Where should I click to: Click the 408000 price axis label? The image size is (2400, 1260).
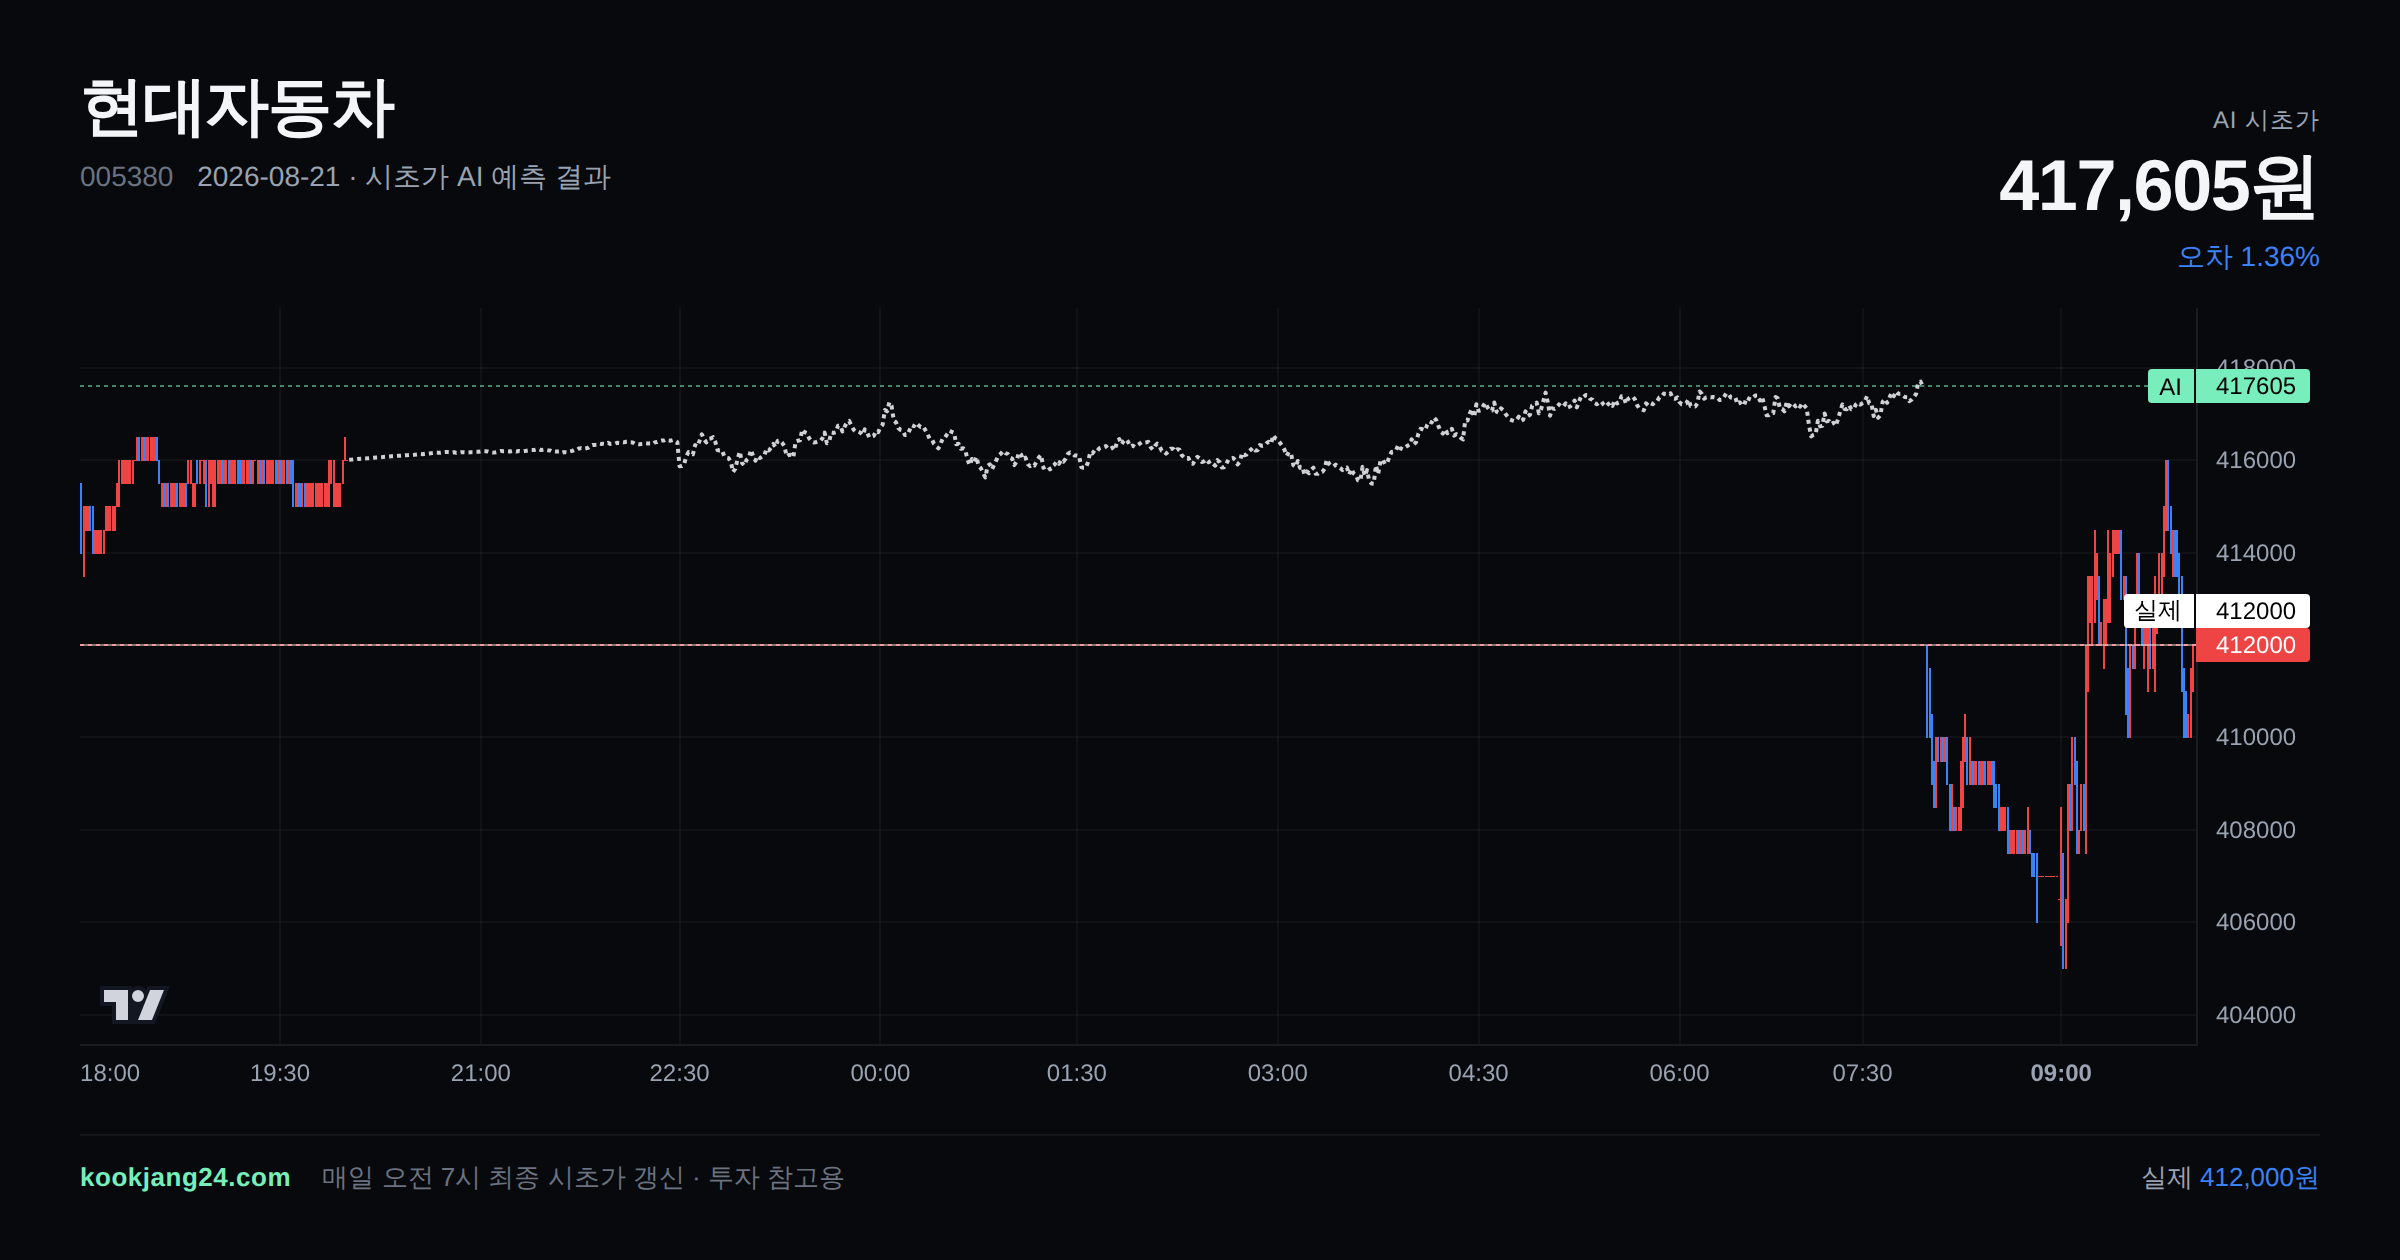[2255, 830]
